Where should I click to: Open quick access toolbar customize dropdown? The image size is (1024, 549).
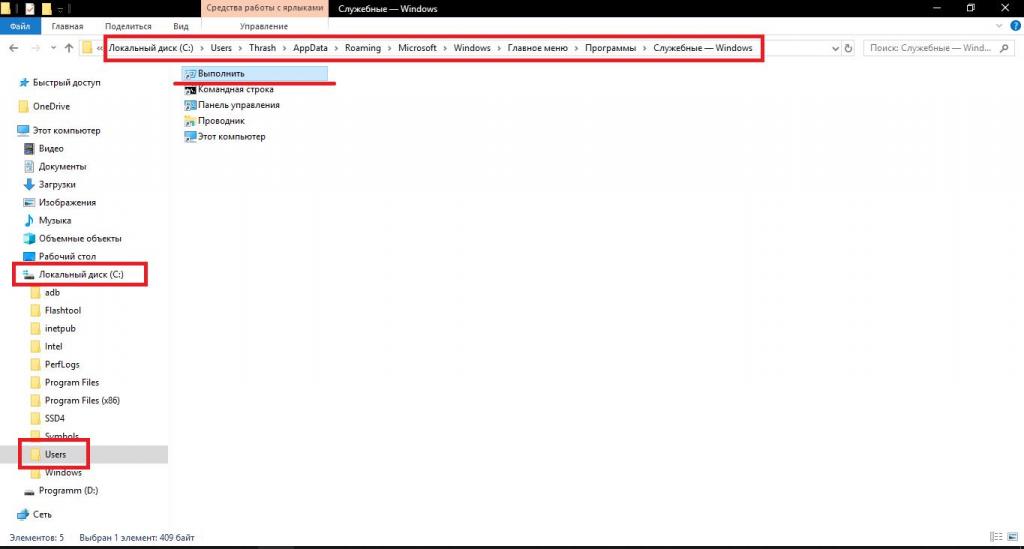point(60,9)
